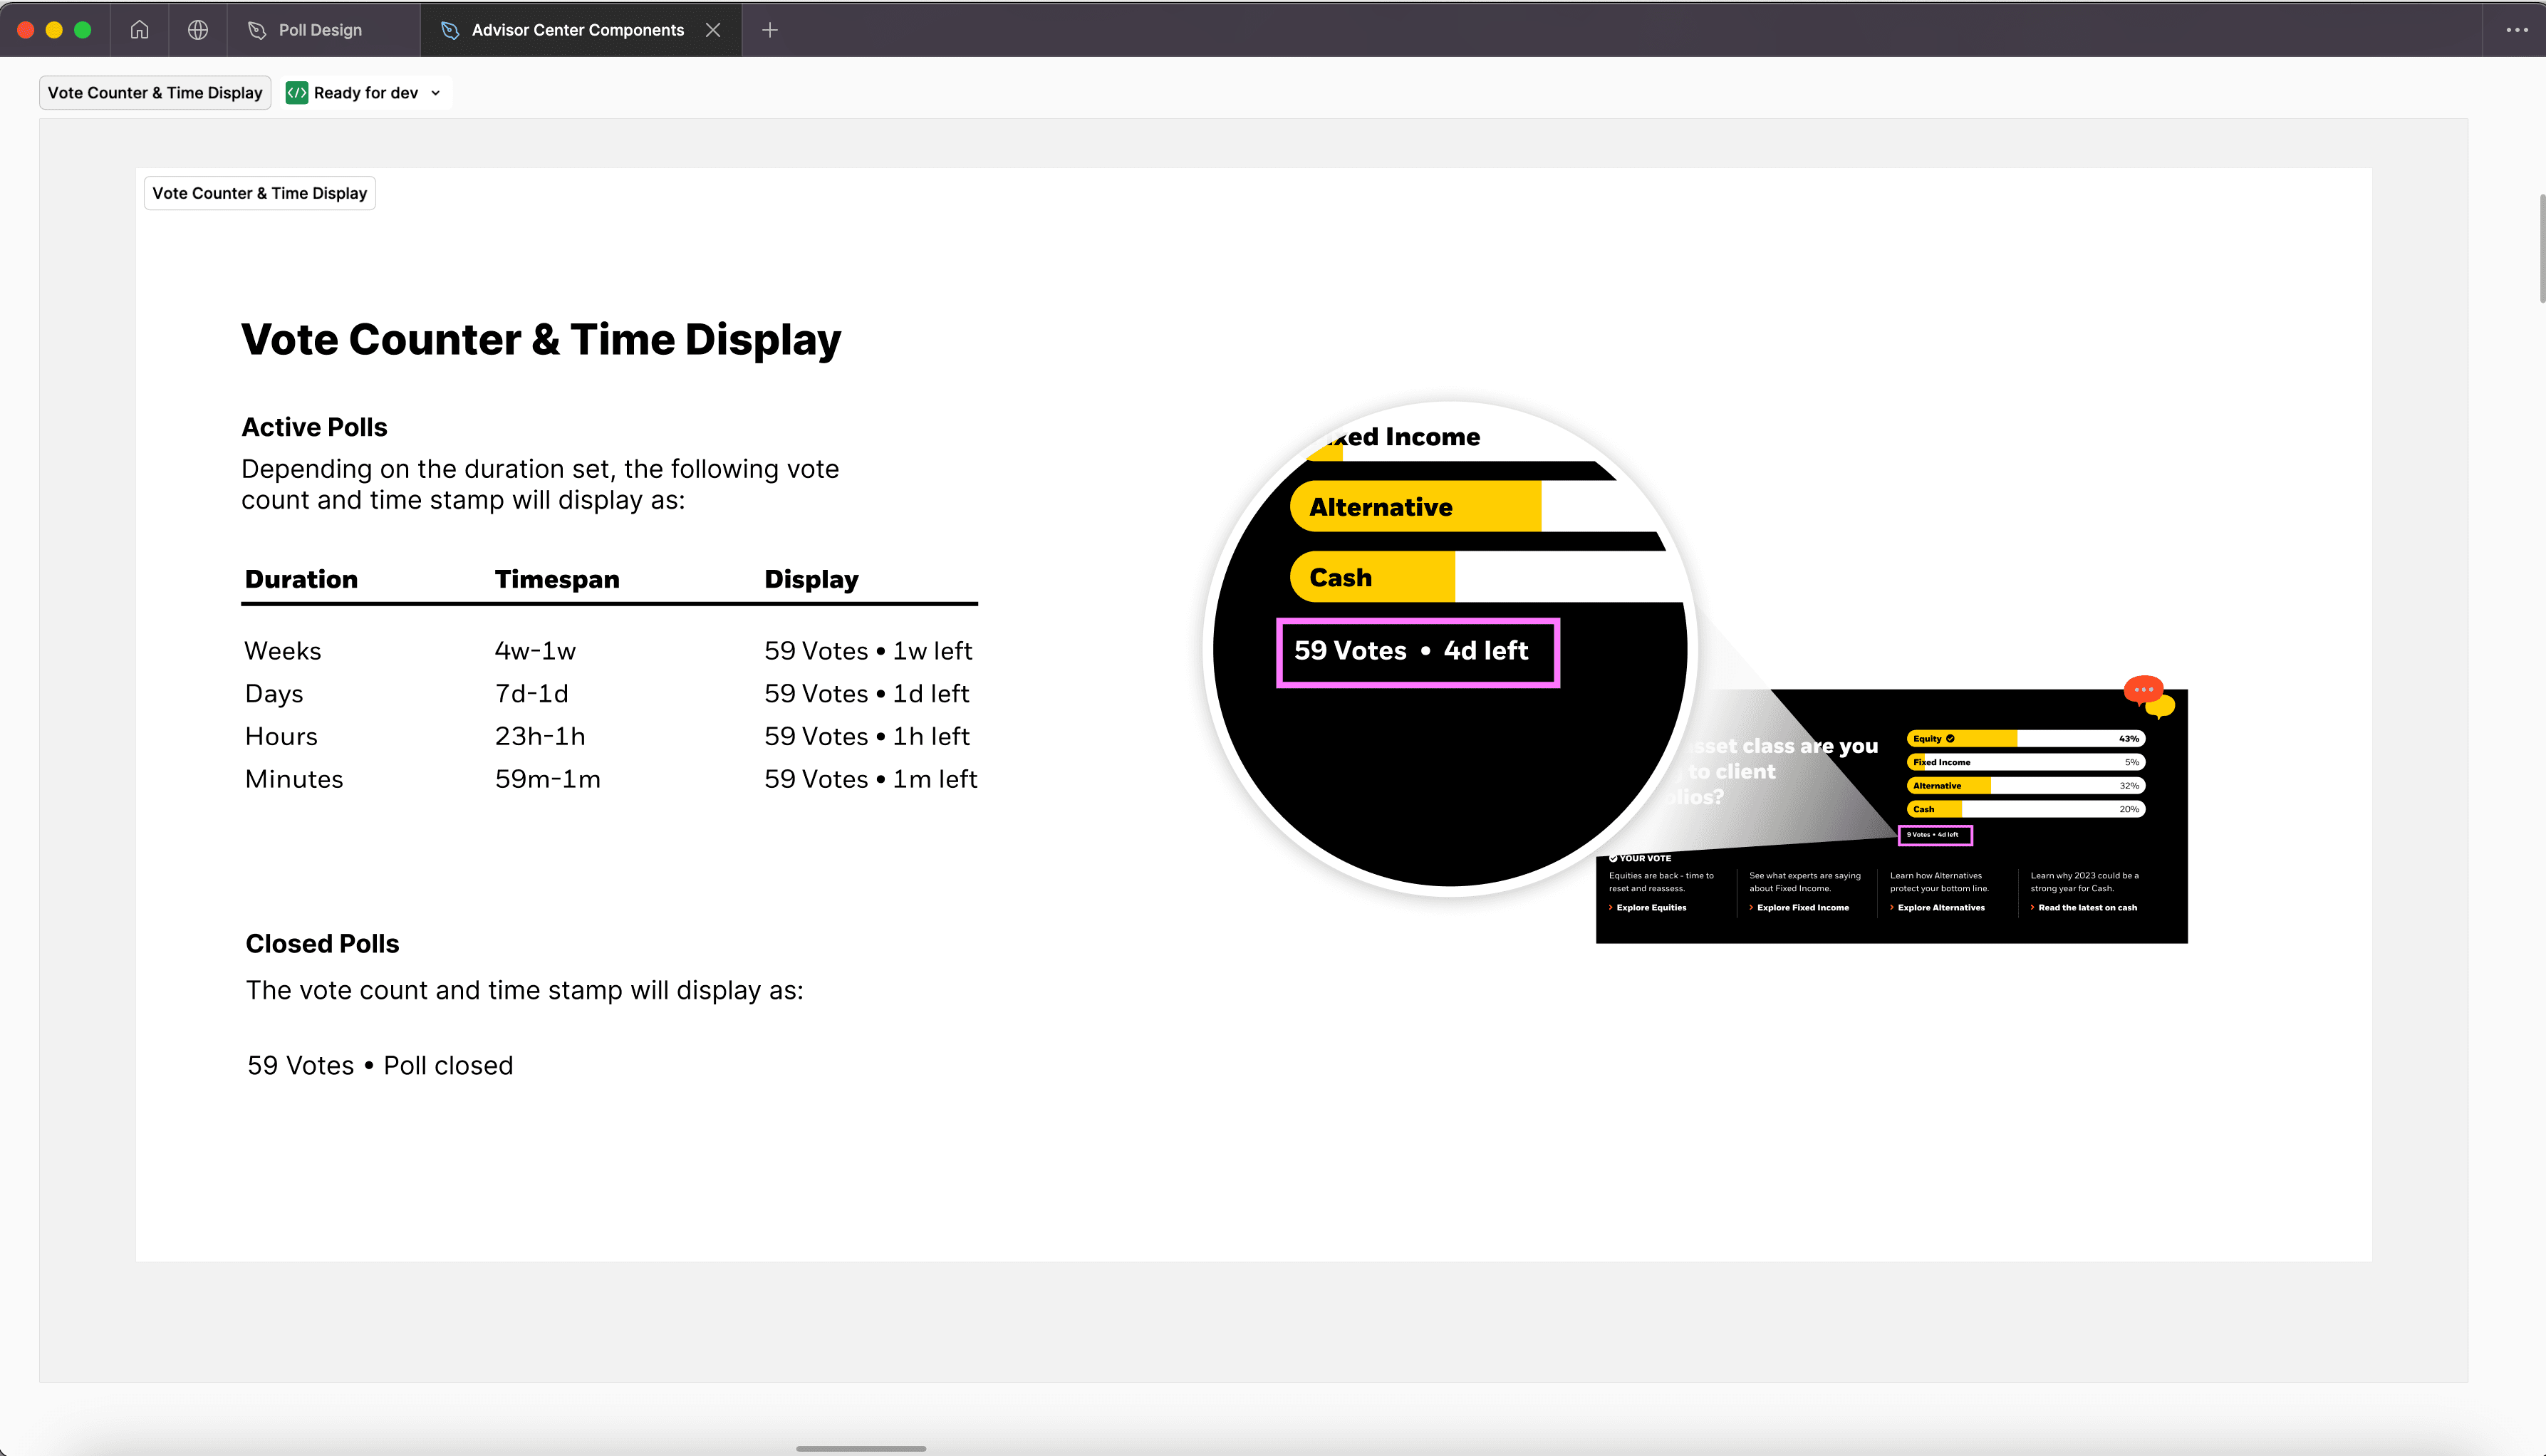Image resolution: width=2546 pixels, height=1456 pixels.
Task: Click the Home icon in the tab bar
Action: point(139,30)
